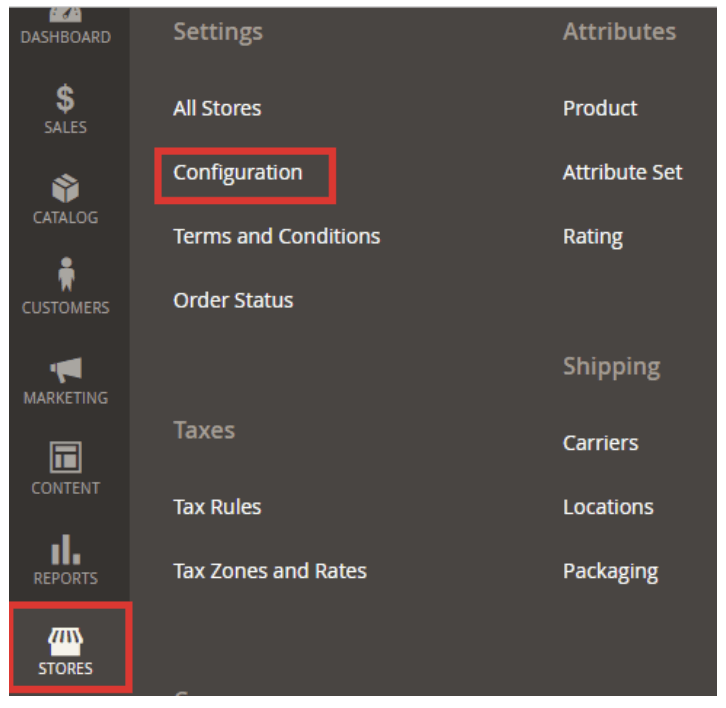The image size is (726, 708).
Task: Open the Sales dollar icon
Action: click(65, 99)
